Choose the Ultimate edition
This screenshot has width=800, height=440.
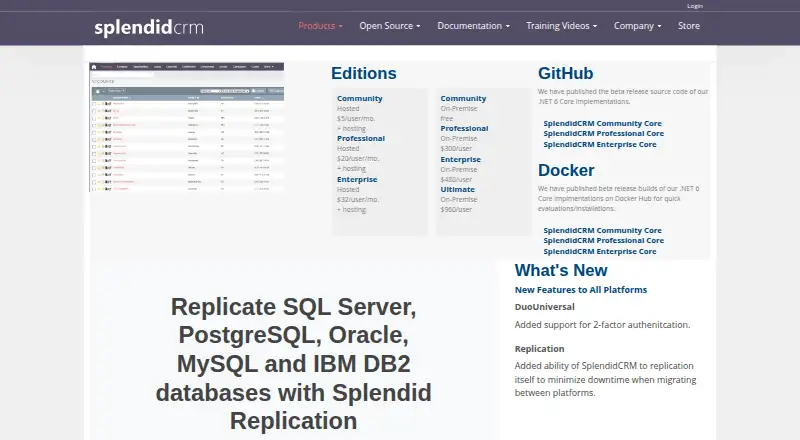pyautogui.click(x=458, y=189)
